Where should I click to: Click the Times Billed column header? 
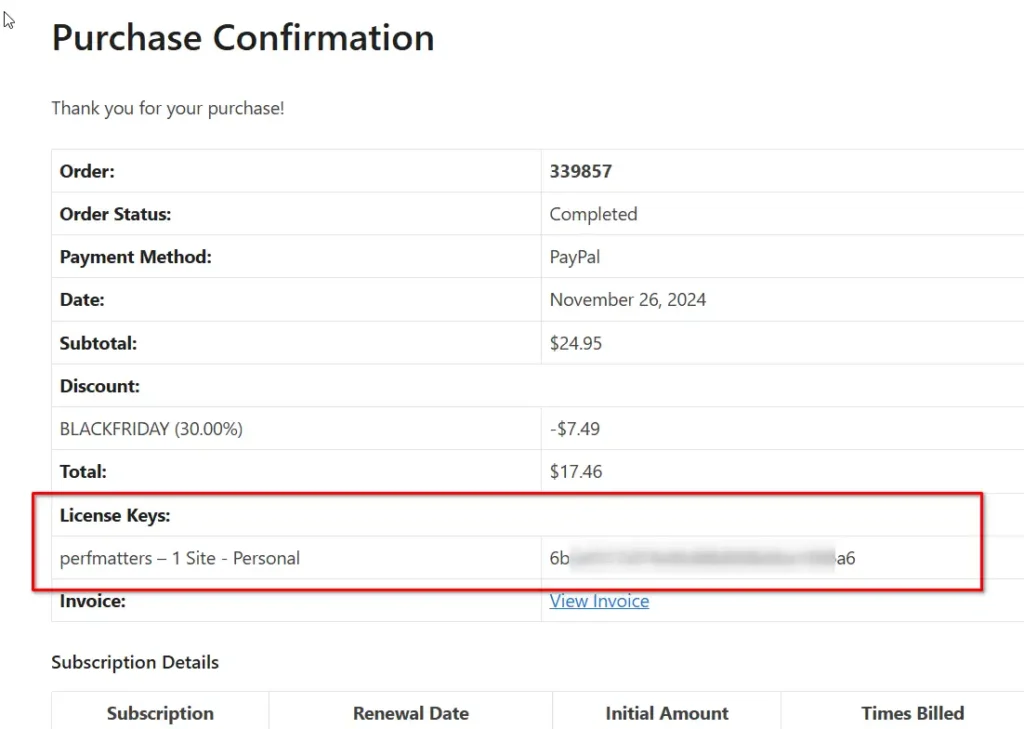(x=913, y=713)
